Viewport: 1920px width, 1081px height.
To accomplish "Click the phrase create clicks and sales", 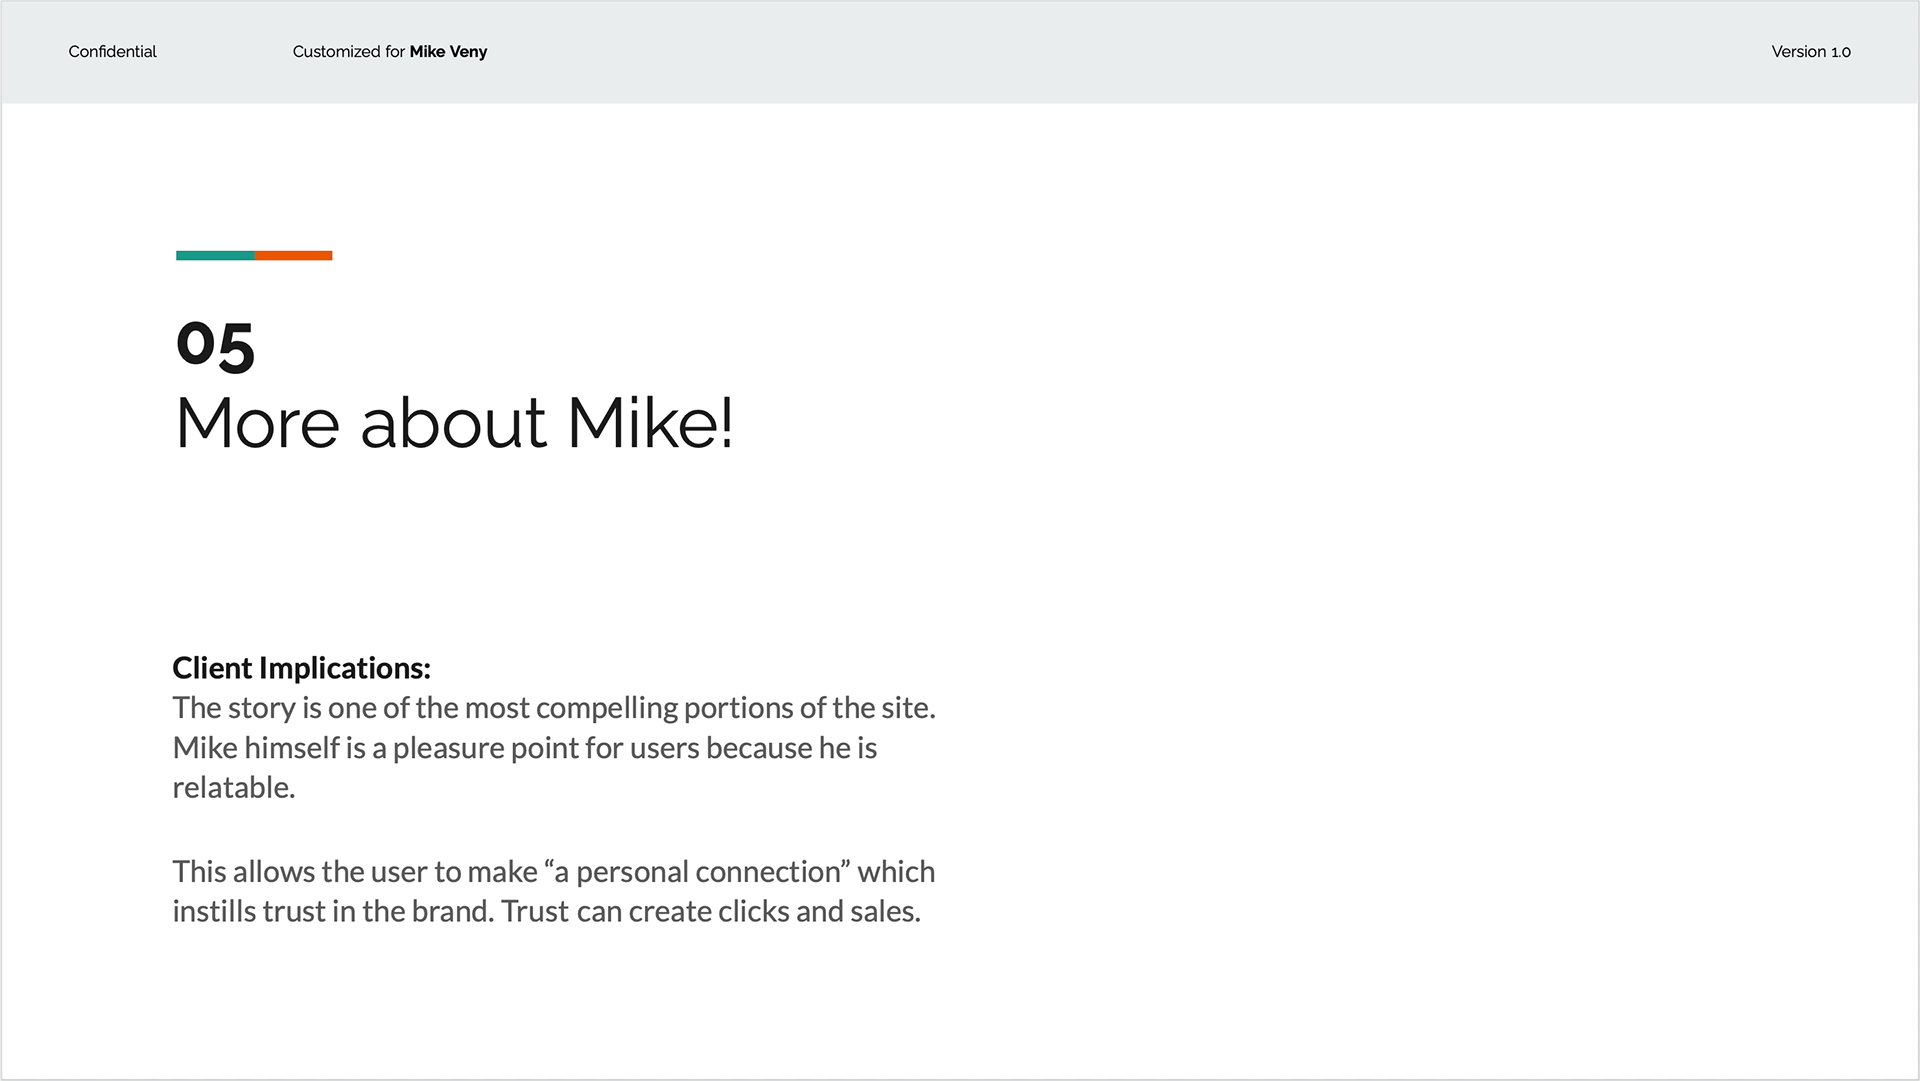I will 775,912.
